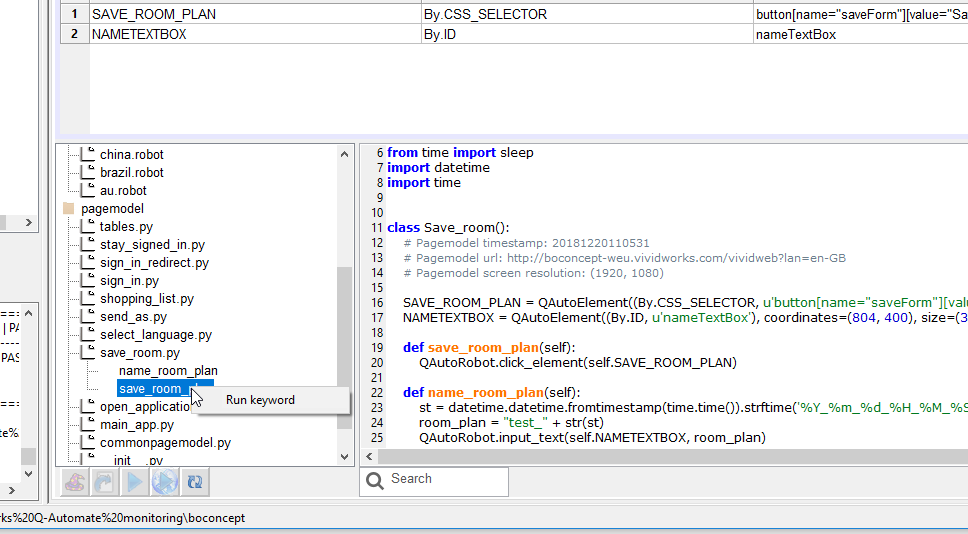968x534 pixels.
Task: Open select_language.py in the tree
Action: pyautogui.click(x=156, y=335)
